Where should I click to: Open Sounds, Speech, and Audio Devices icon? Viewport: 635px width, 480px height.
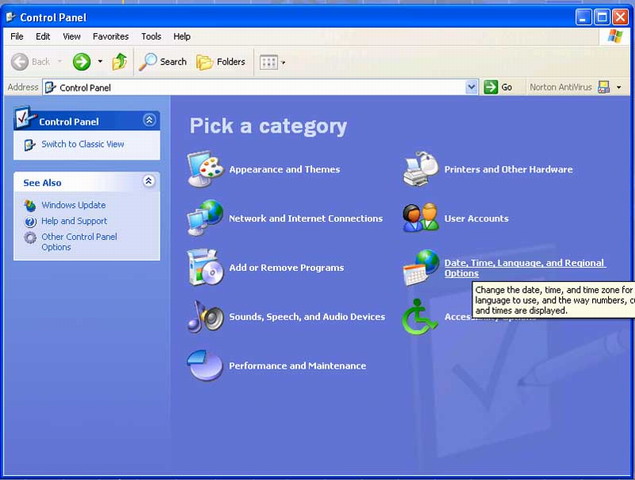(205, 316)
